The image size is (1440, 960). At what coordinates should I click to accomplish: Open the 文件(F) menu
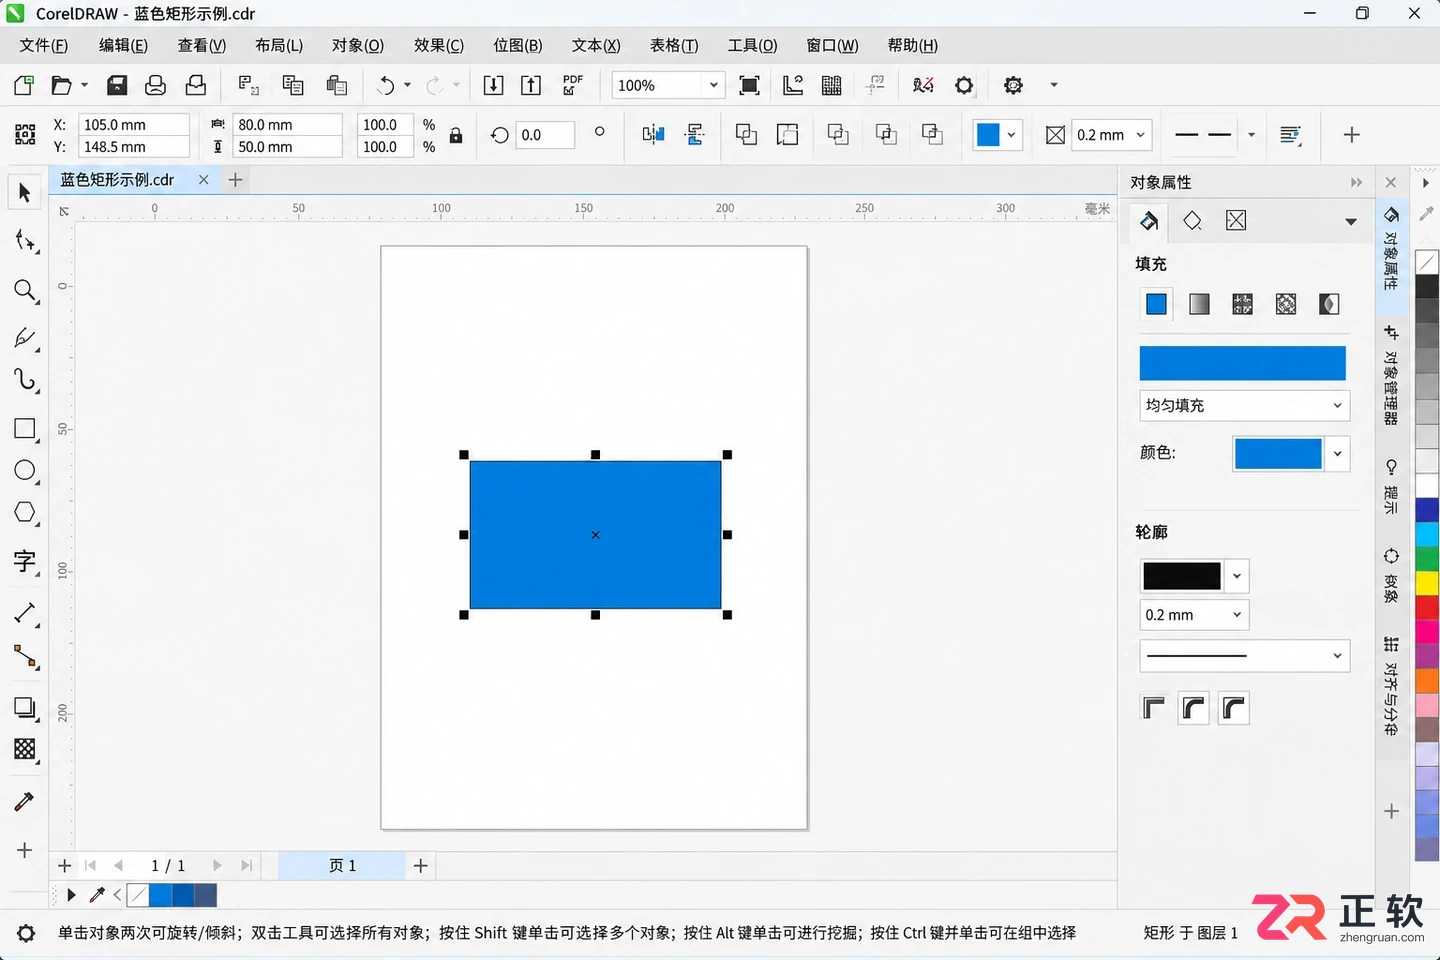point(44,45)
